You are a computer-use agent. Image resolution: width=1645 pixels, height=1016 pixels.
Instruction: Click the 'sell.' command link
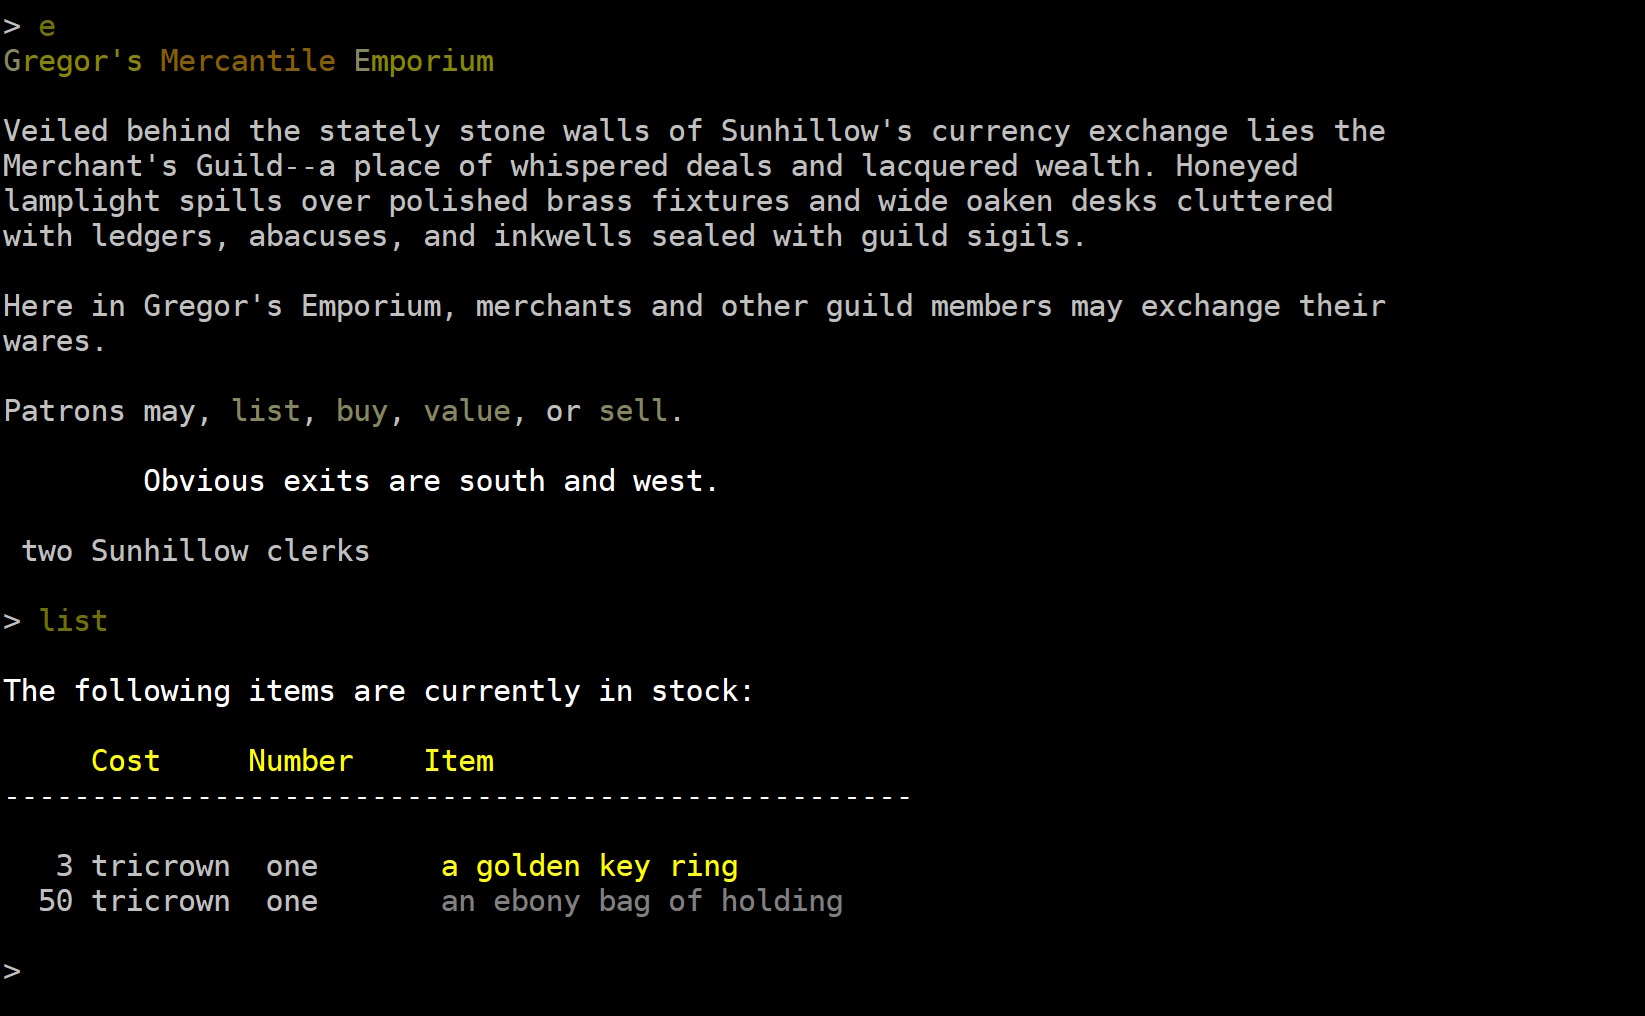(x=640, y=411)
